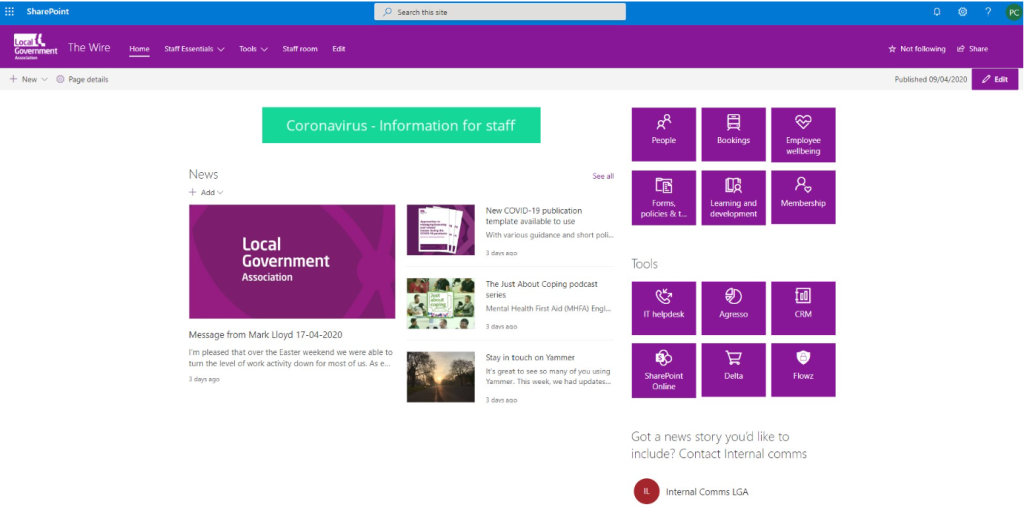Image resolution: width=1024 pixels, height=516 pixels.
Task: Open the Flowz tile
Action: (803, 370)
